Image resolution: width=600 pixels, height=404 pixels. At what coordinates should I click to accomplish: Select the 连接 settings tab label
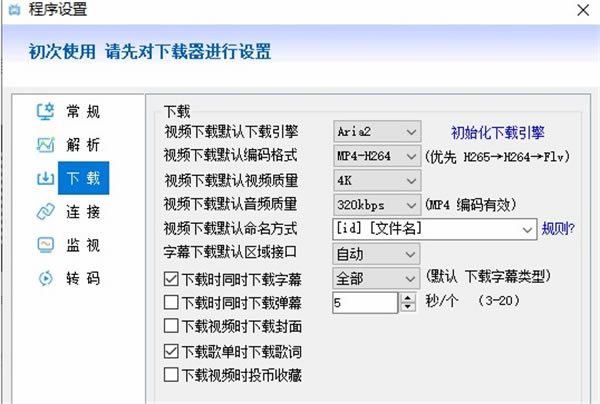coord(81,211)
